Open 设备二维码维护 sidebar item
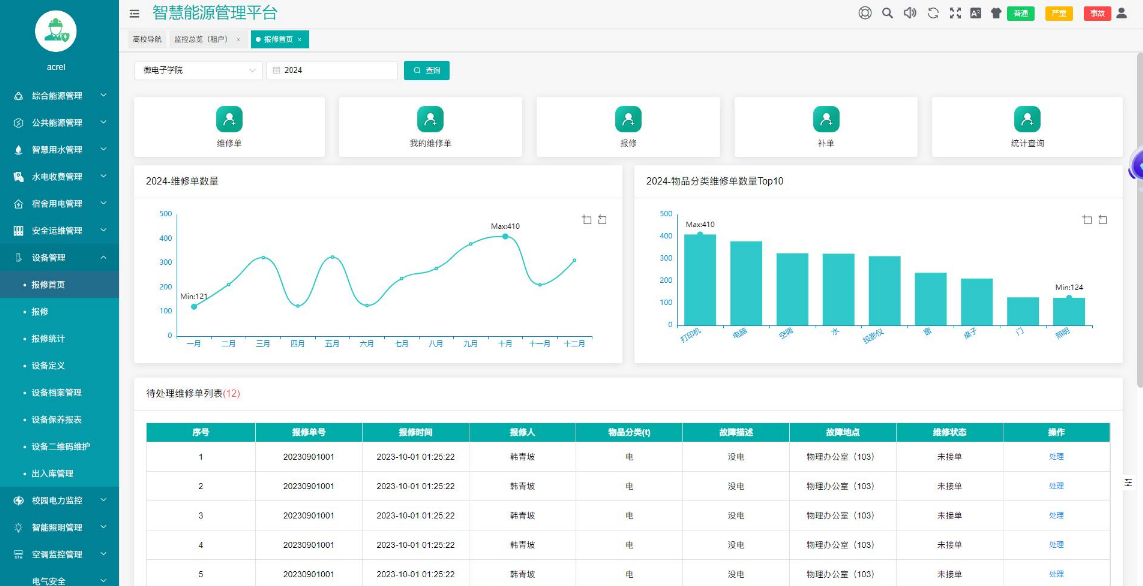1143x586 pixels. [59, 446]
